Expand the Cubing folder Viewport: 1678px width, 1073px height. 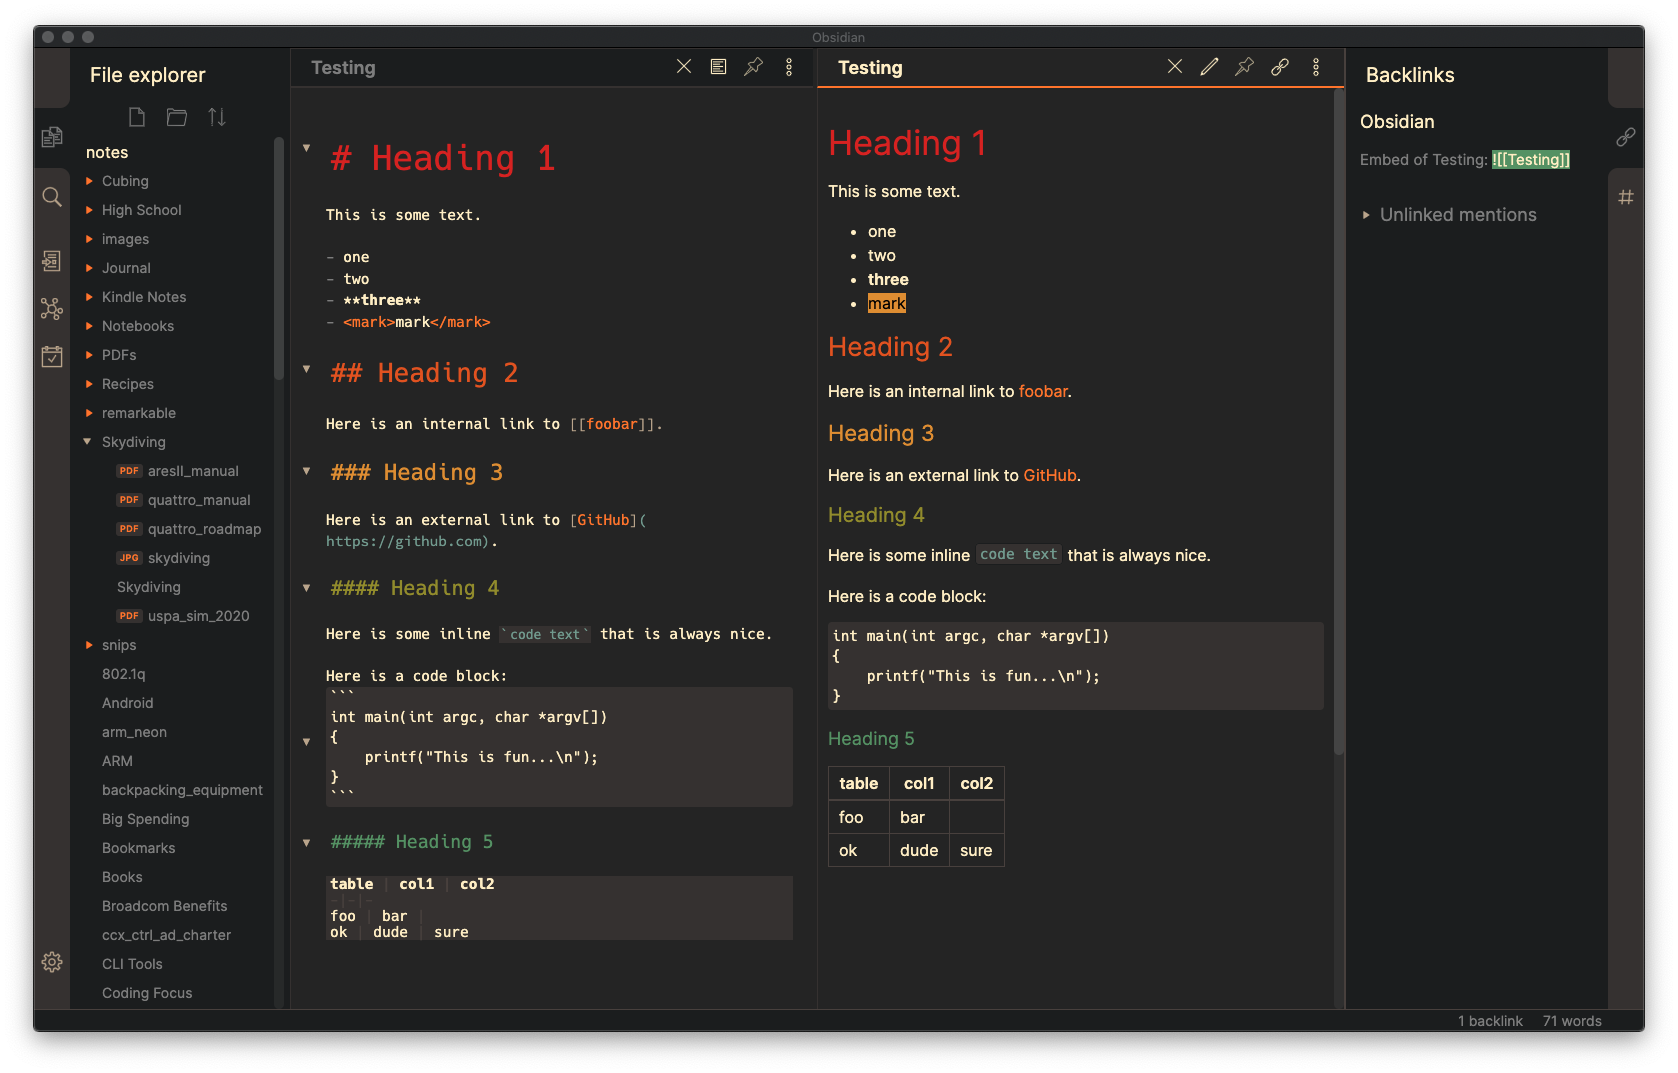(89, 181)
